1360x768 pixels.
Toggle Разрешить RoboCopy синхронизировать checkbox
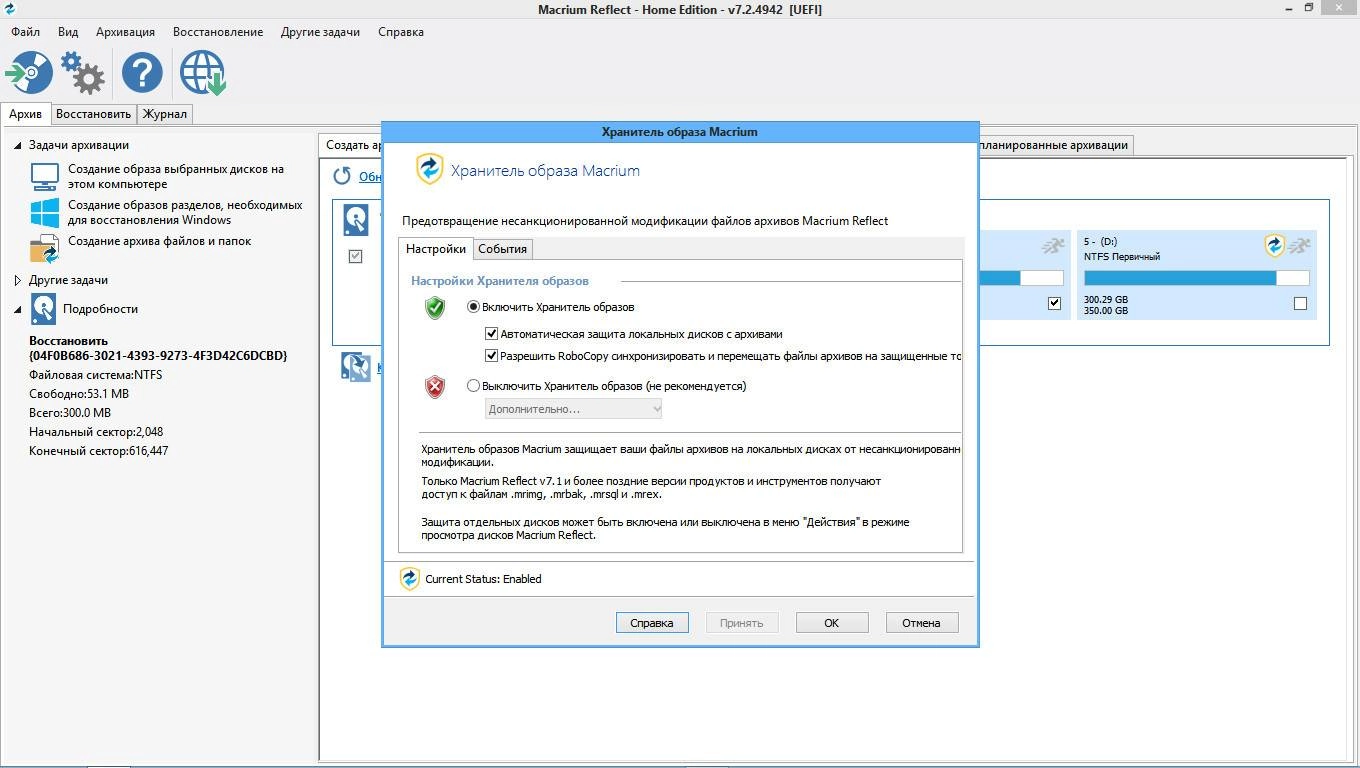[x=491, y=355]
